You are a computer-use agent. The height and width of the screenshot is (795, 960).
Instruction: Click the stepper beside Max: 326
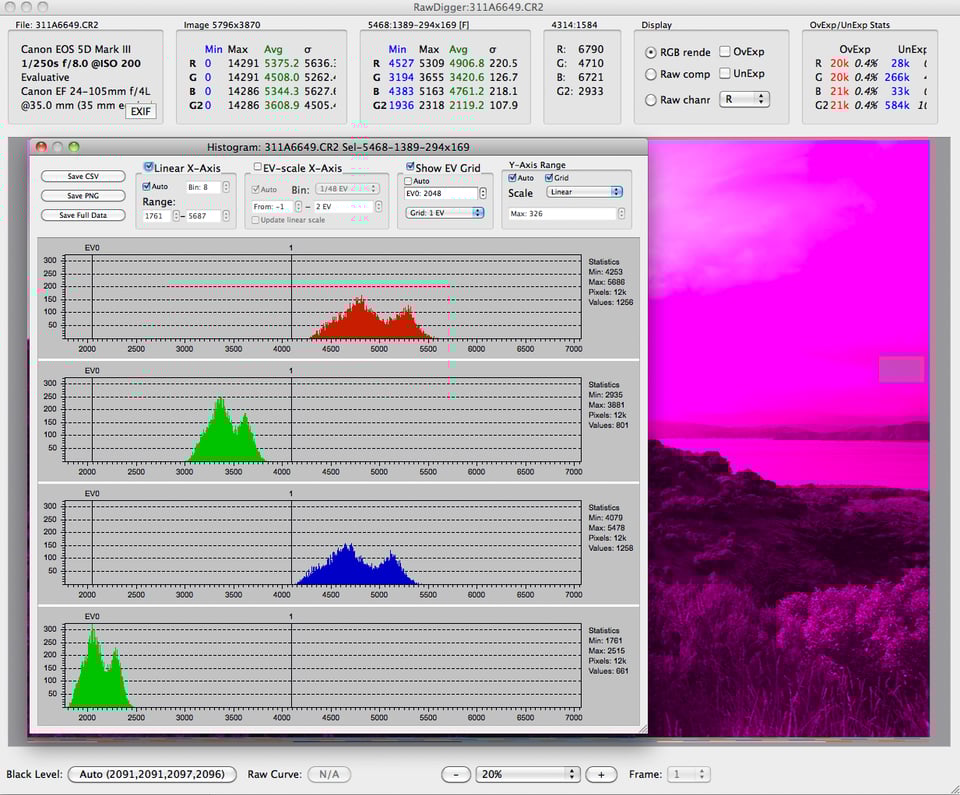tap(621, 214)
